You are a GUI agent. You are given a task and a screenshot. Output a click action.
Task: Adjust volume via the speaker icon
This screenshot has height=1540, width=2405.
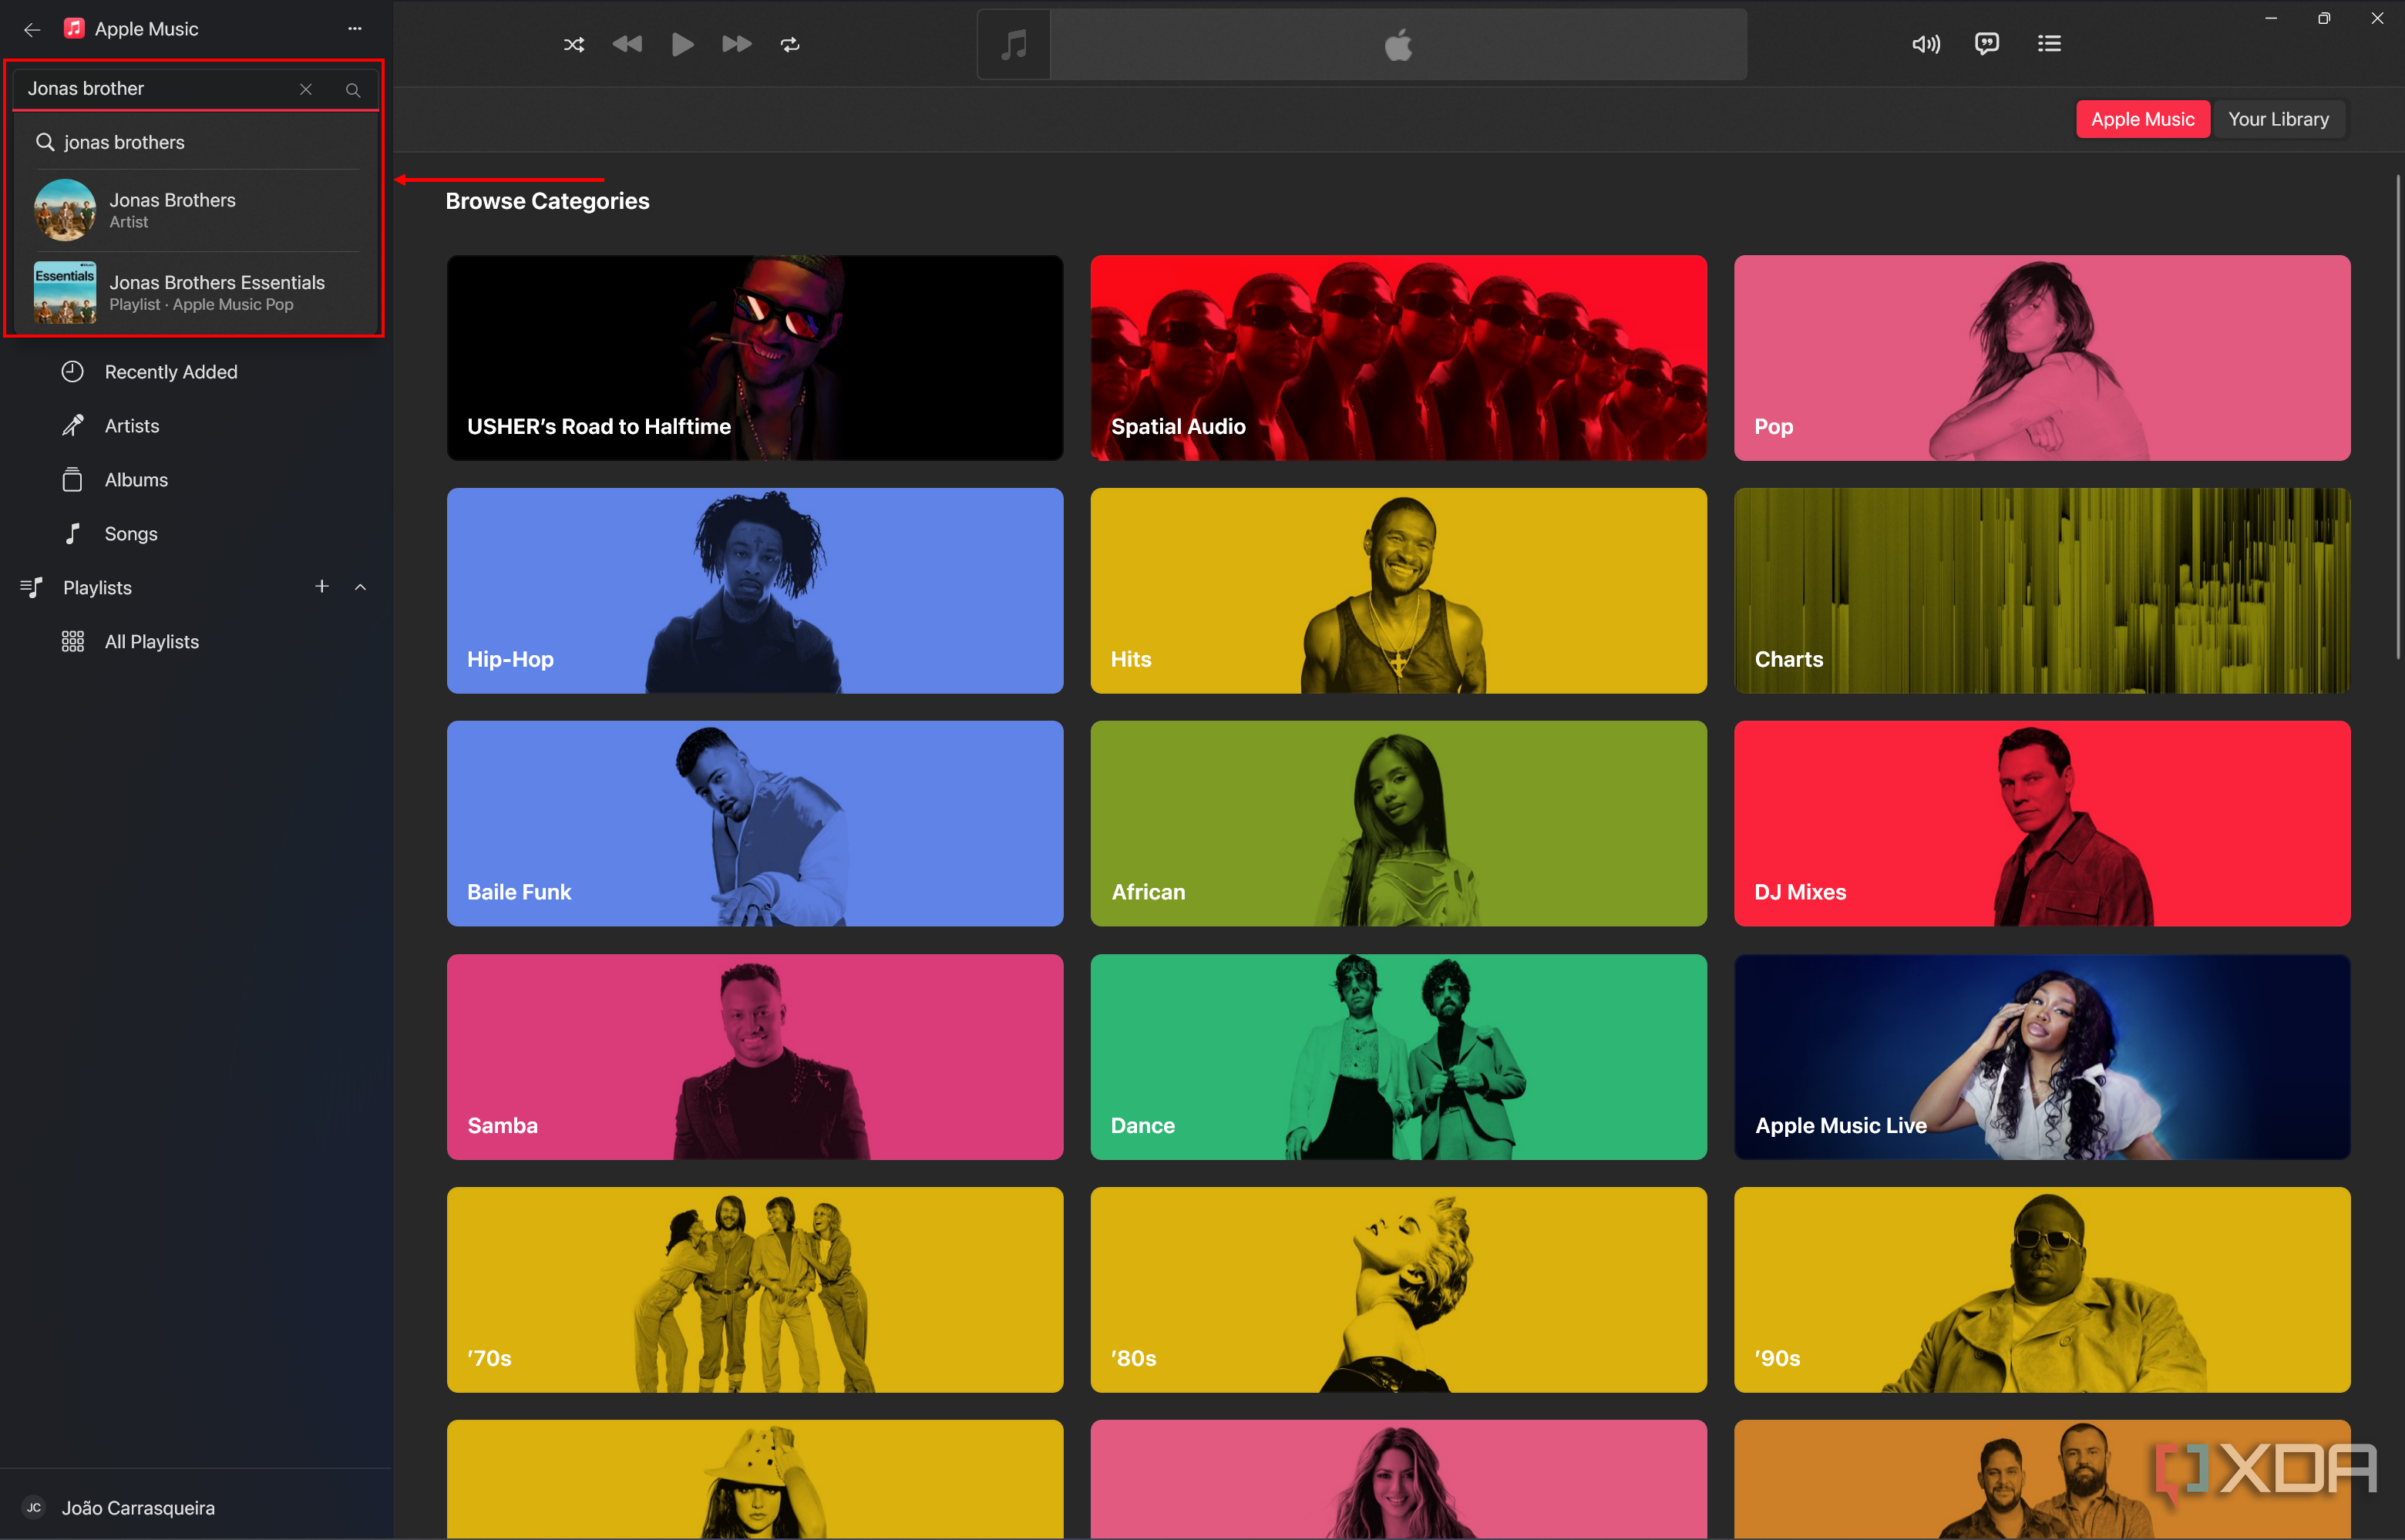[x=1926, y=44]
